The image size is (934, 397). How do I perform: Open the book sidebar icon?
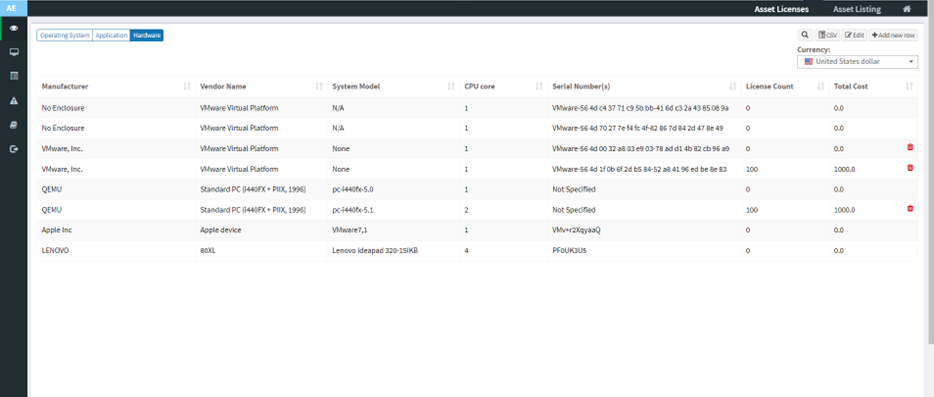(14, 125)
